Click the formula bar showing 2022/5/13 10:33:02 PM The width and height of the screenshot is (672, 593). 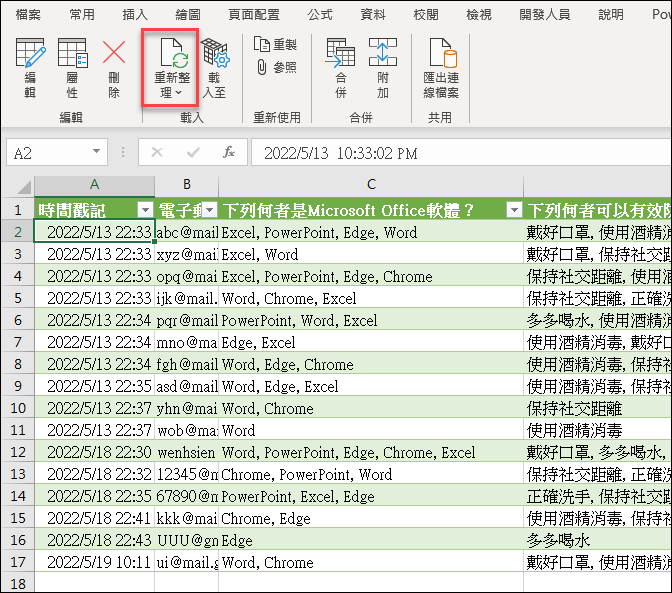tap(461, 152)
